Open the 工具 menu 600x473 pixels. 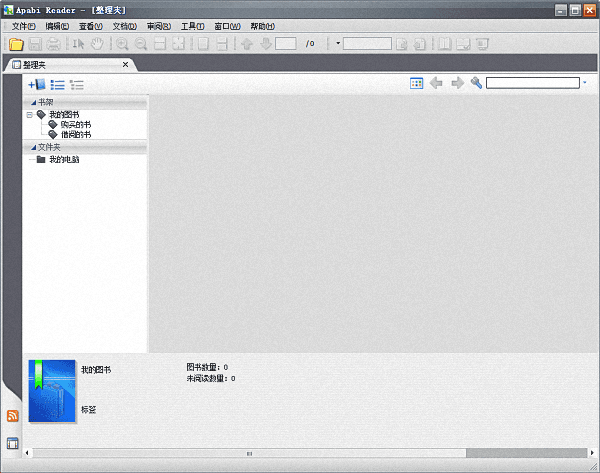[192, 26]
